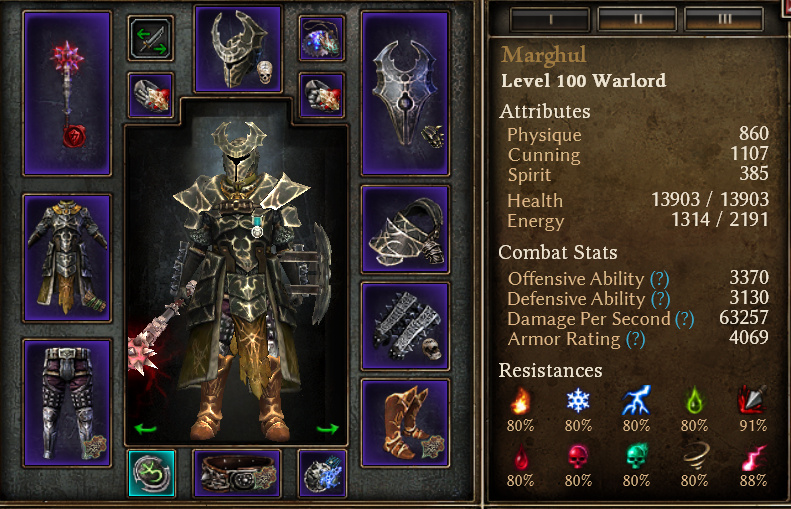Select the equipped shield slot

(405, 94)
